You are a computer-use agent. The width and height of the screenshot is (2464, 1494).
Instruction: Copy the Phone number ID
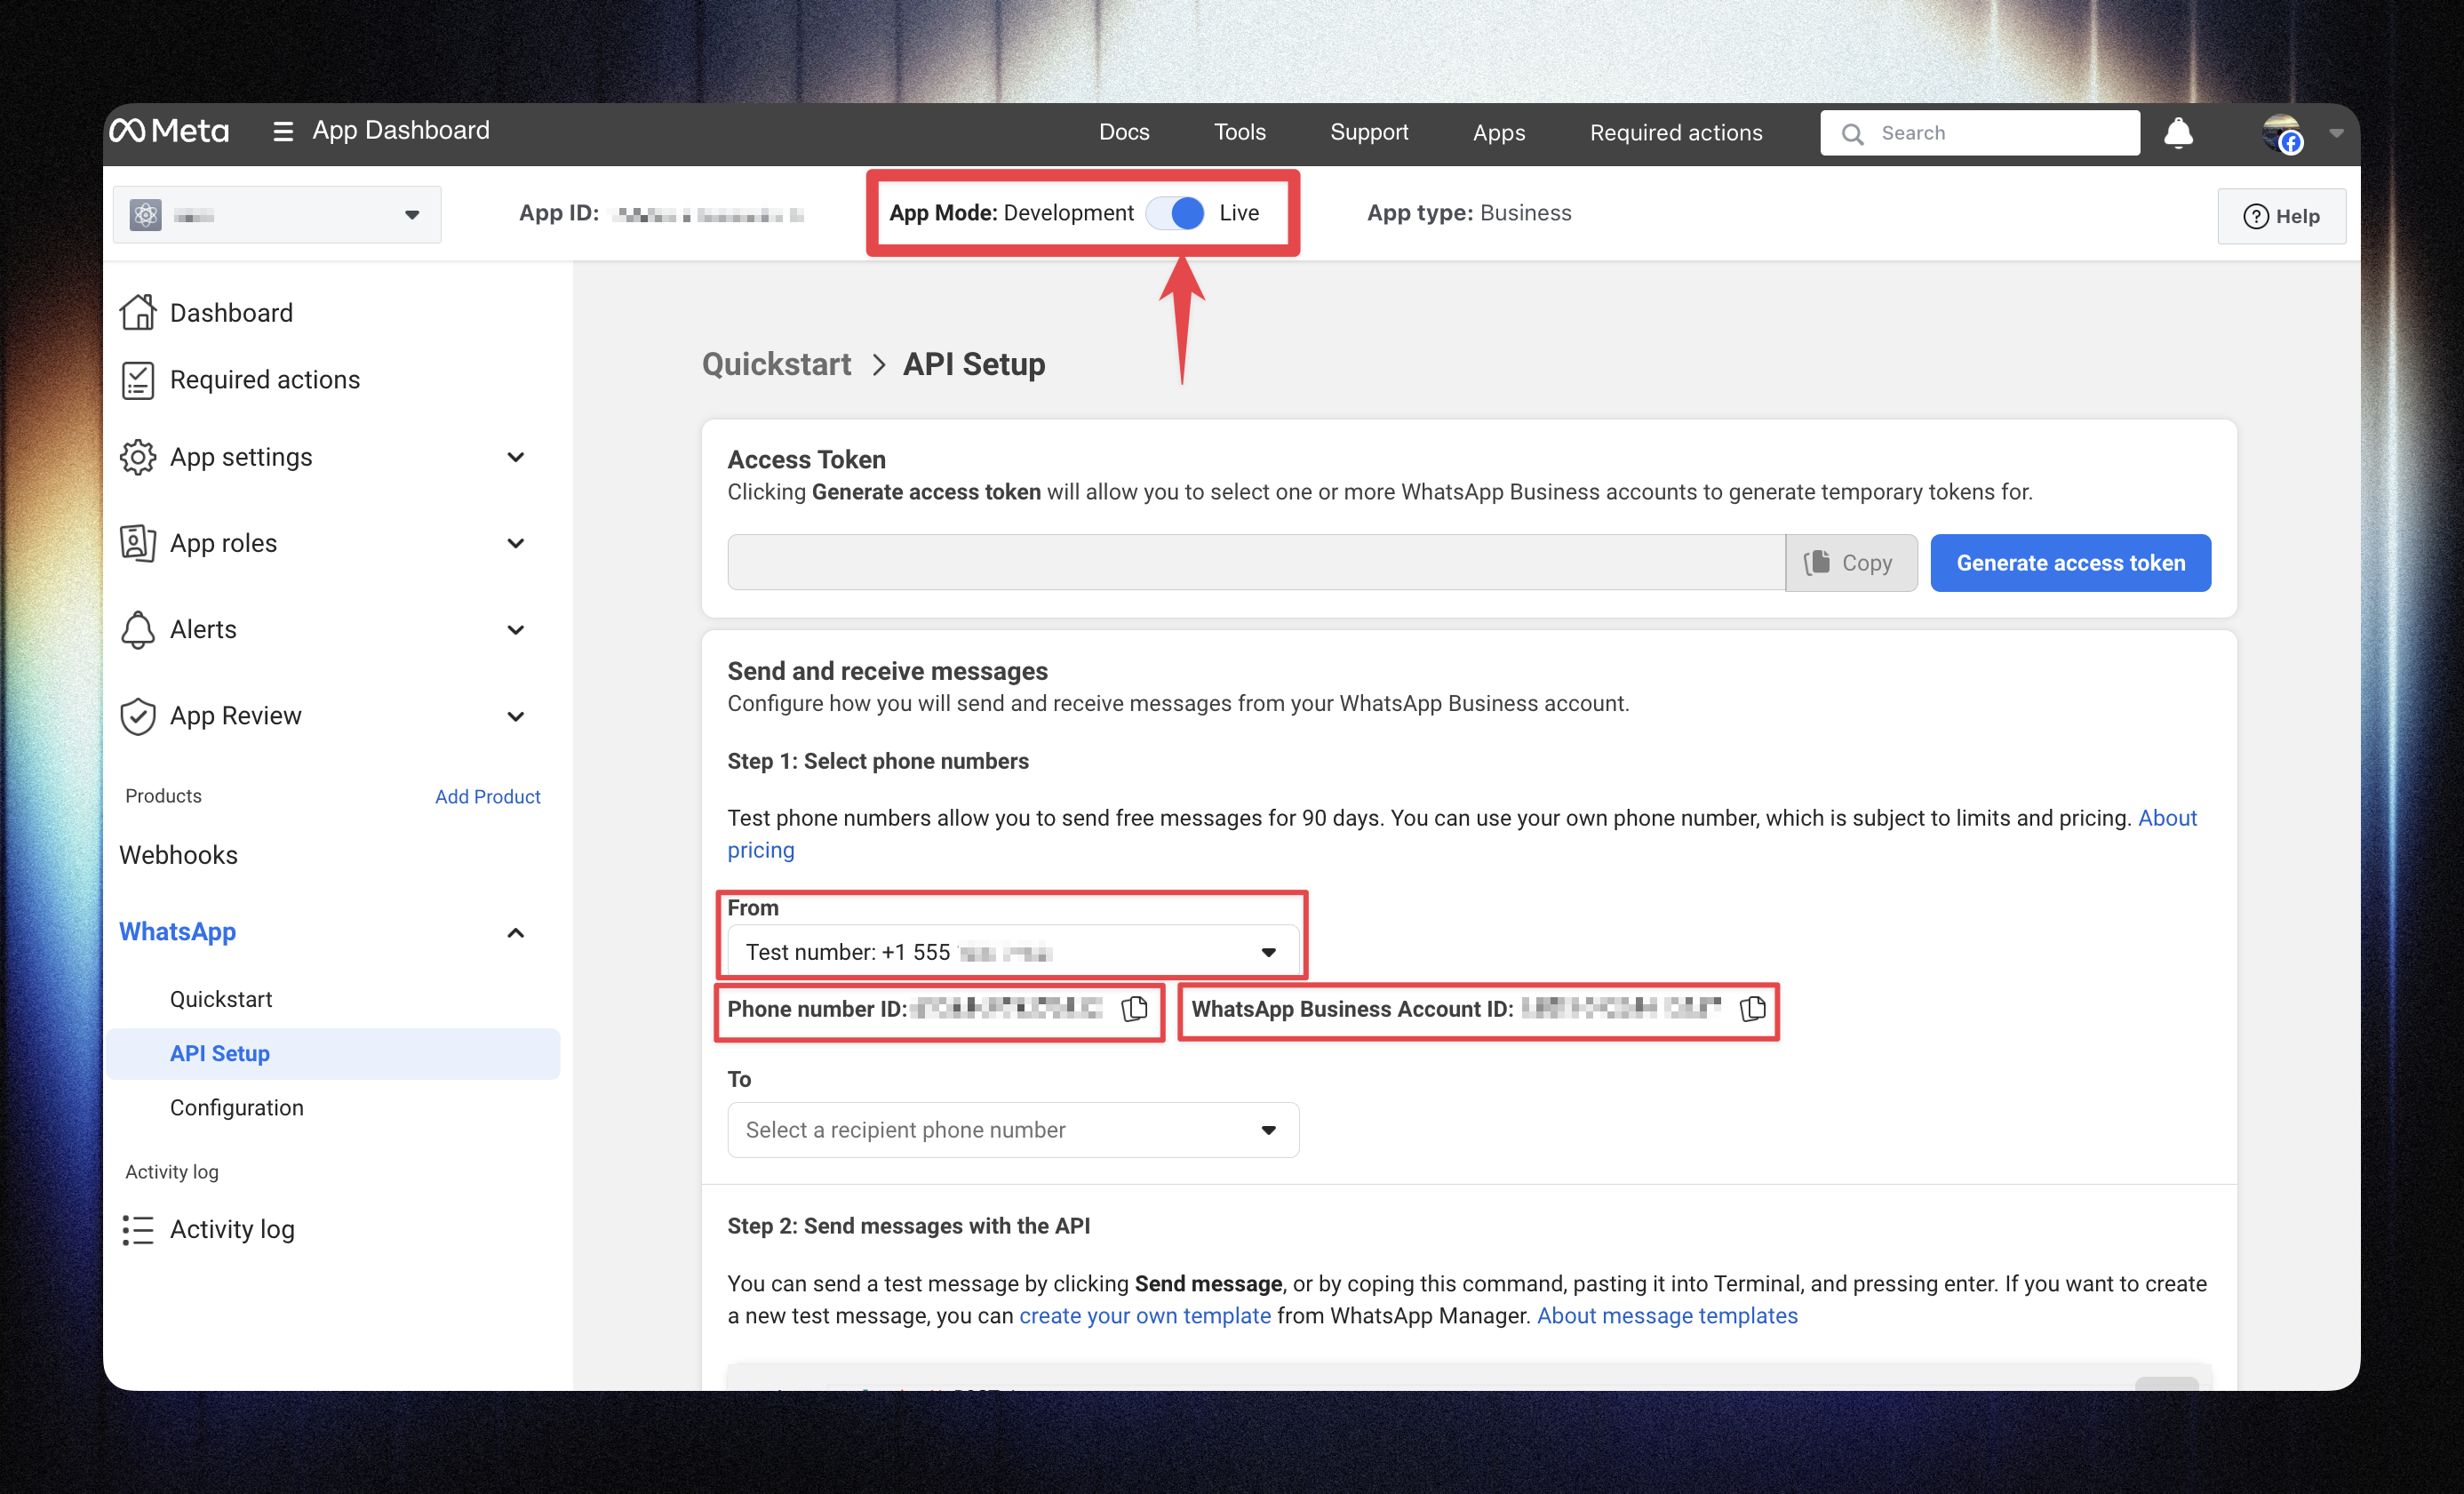[1134, 1009]
